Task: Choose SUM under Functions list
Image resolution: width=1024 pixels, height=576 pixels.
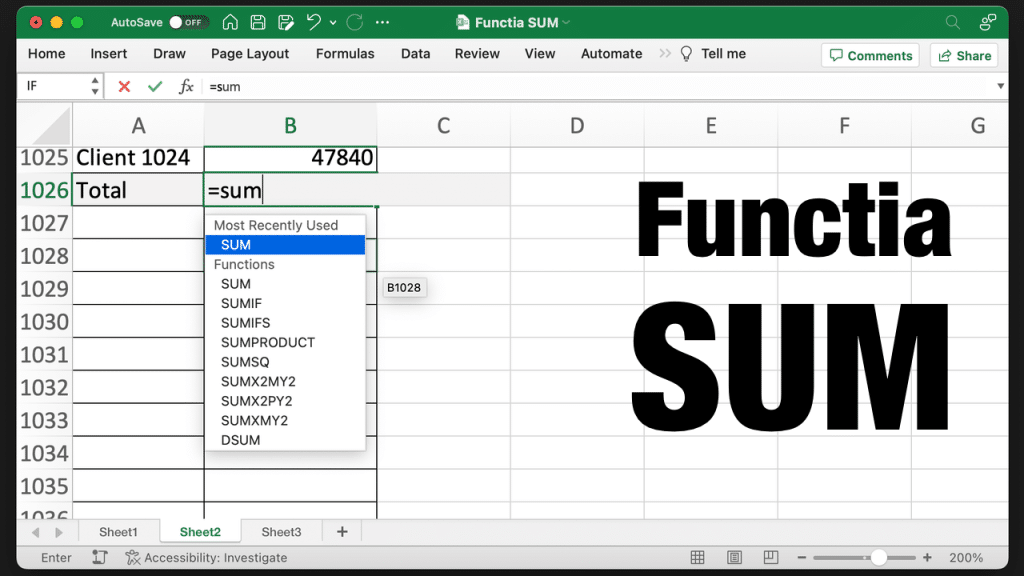Action: pyautogui.click(x=285, y=284)
